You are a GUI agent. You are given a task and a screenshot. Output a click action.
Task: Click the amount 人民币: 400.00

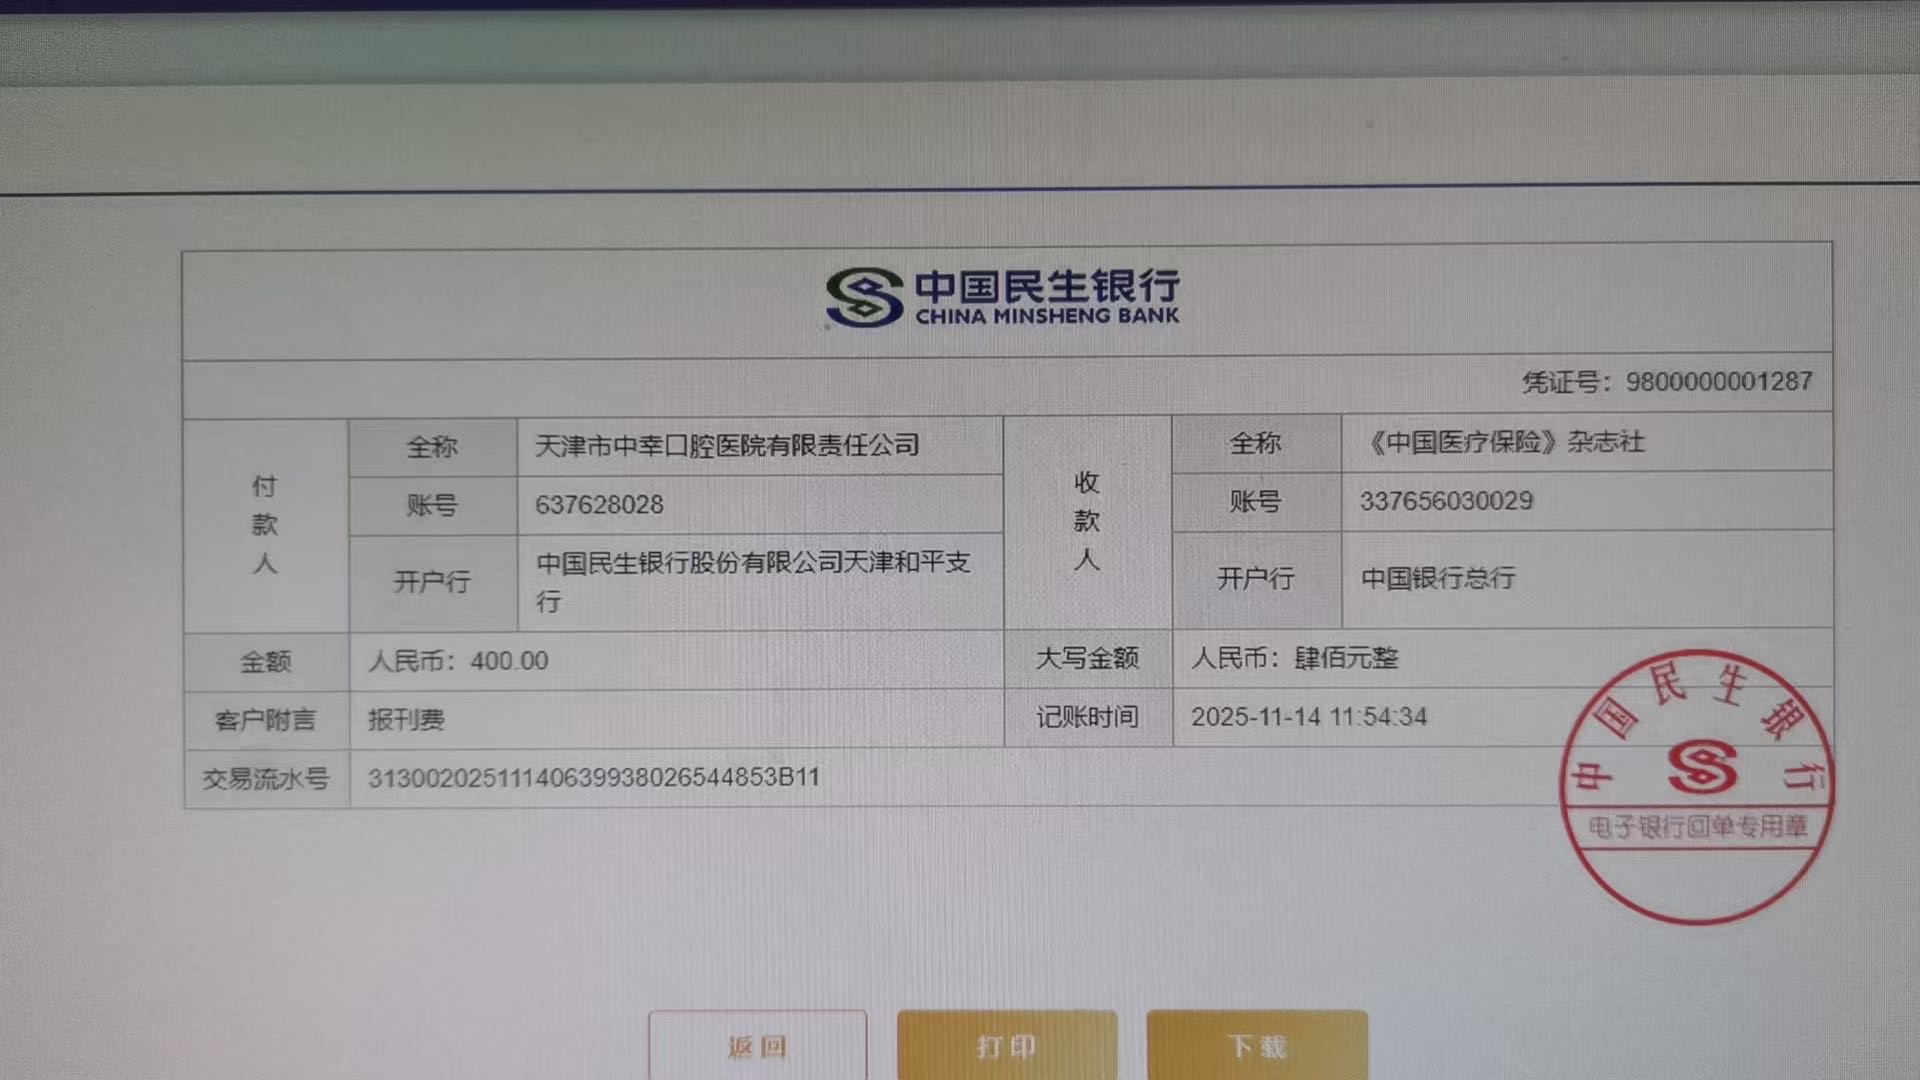(x=458, y=661)
